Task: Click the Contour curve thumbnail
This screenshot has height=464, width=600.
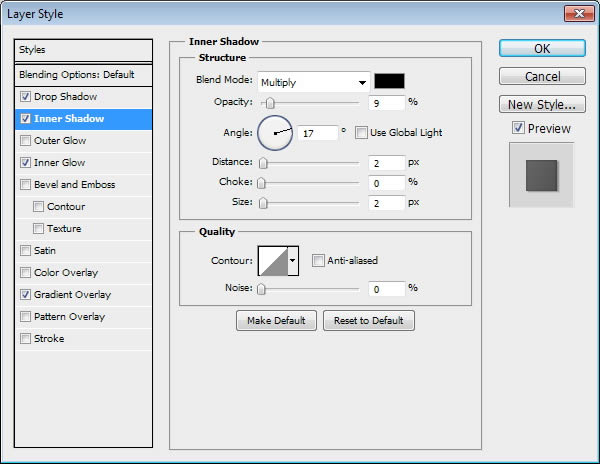Action: [x=273, y=260]
